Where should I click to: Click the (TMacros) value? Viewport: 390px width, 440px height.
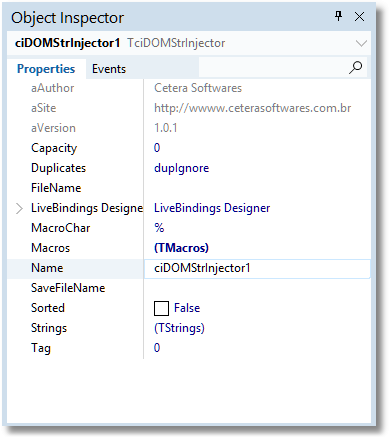[x=181, y=248]
